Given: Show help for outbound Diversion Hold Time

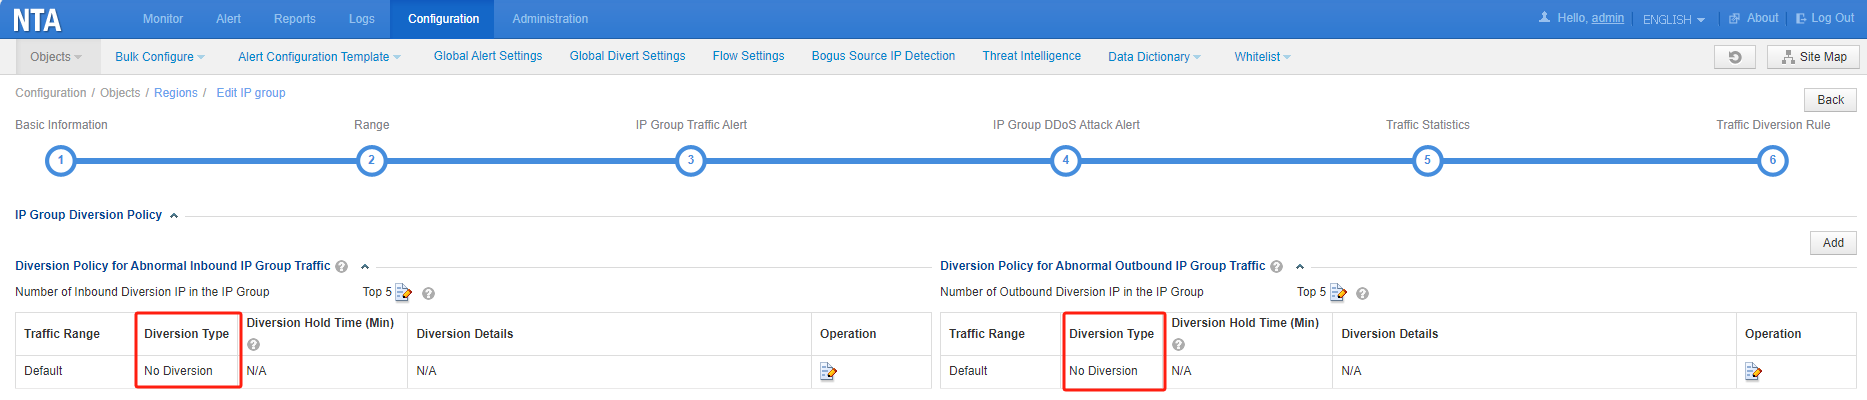Looking at the screenshot, I should click(1178, 344).
